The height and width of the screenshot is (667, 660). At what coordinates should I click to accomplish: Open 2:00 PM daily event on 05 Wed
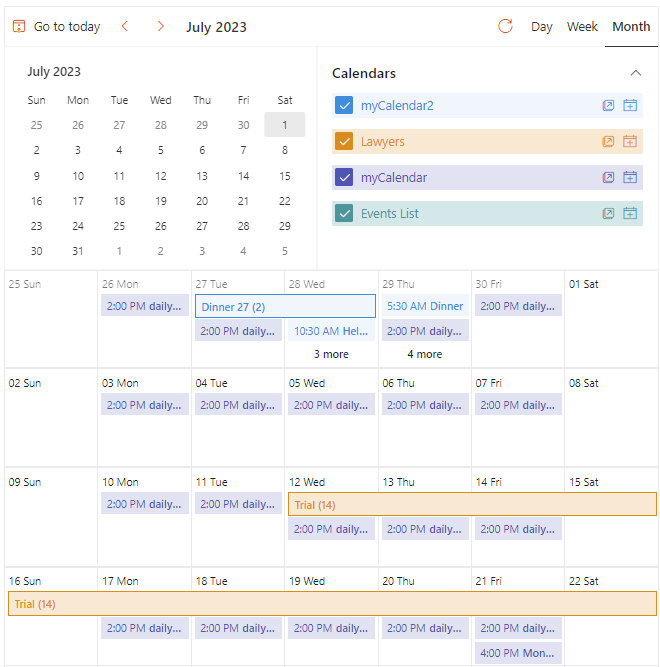pyautogui.click(x=331, y=405)
